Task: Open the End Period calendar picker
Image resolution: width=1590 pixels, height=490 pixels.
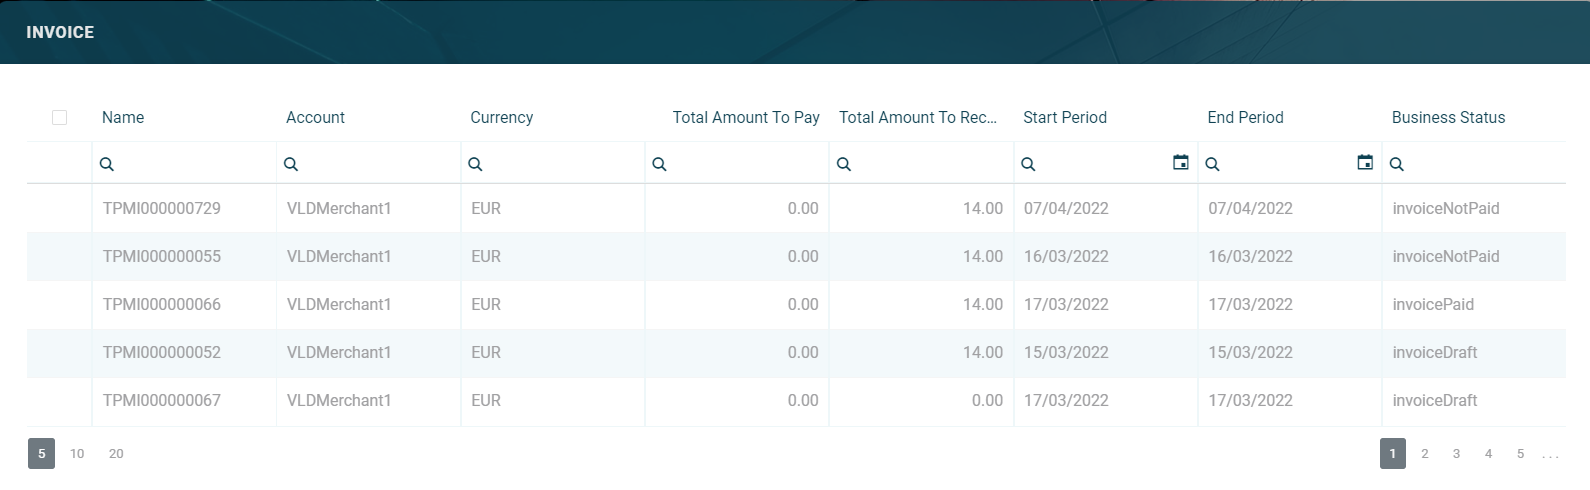Action: (1365, 163)
